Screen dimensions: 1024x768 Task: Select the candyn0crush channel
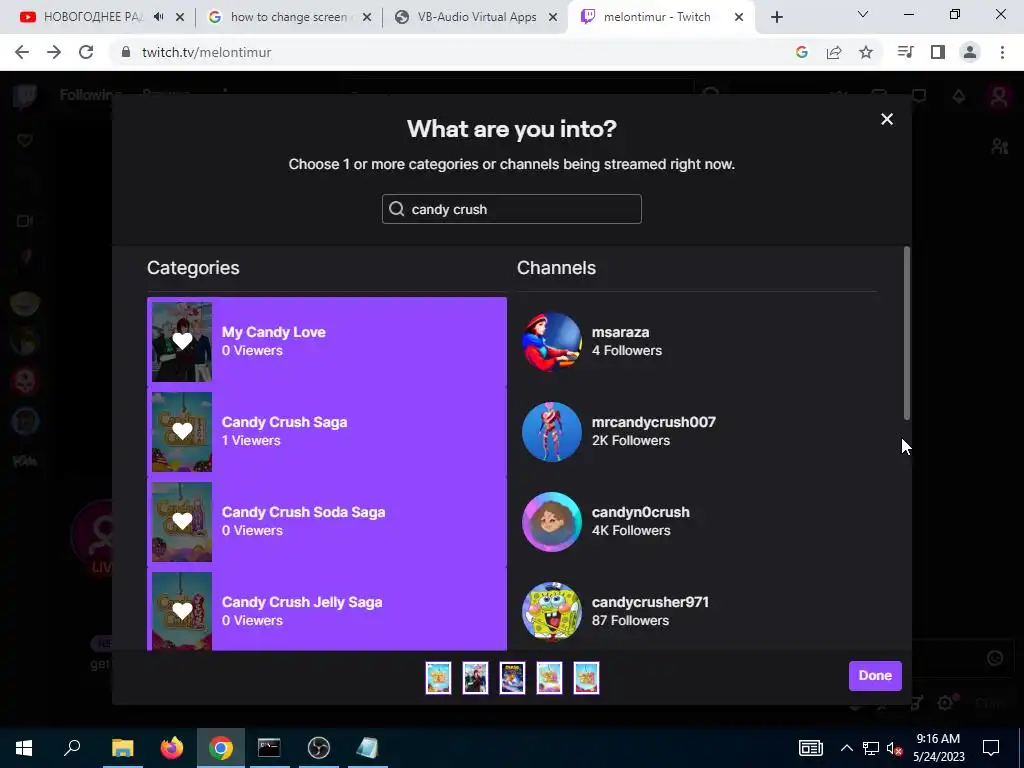pos(697,522)
